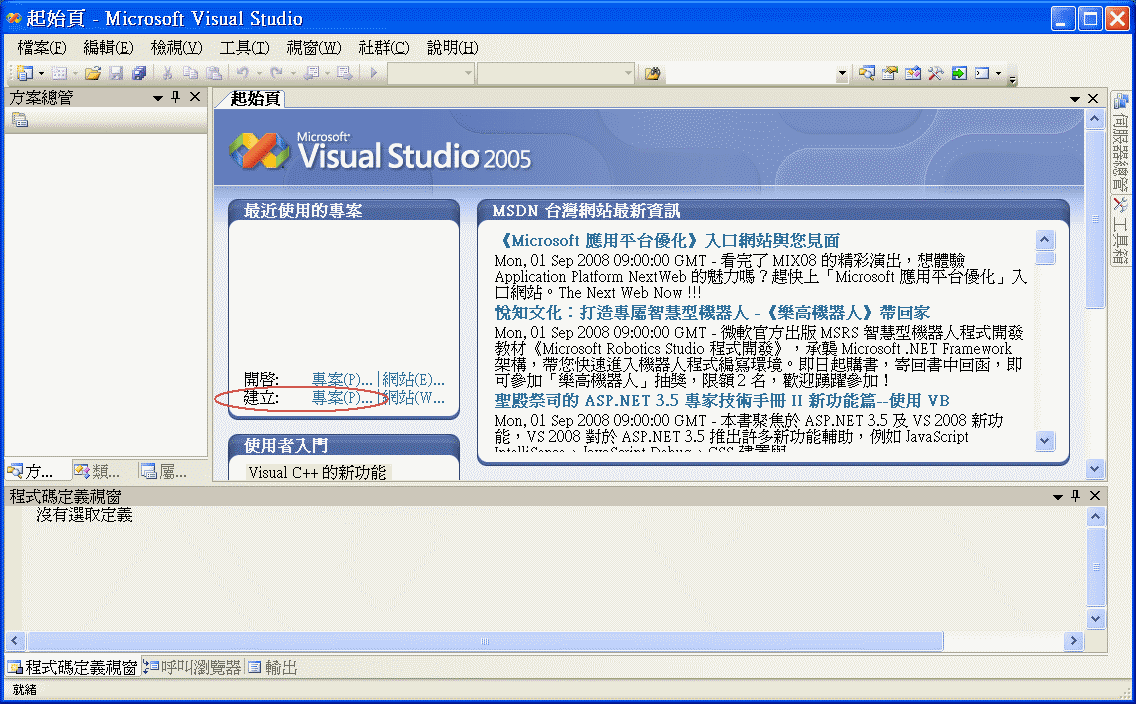The image size is (1136, 704).
Task: Open the 檢視(V) menu
Action: pos(176,48)
